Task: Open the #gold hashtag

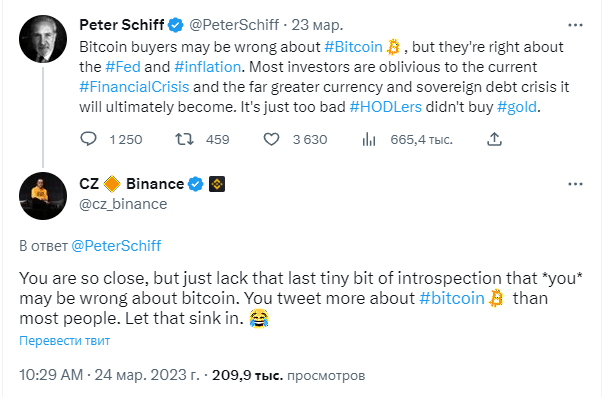Action: pyautogui.click(x=517, y=107)
